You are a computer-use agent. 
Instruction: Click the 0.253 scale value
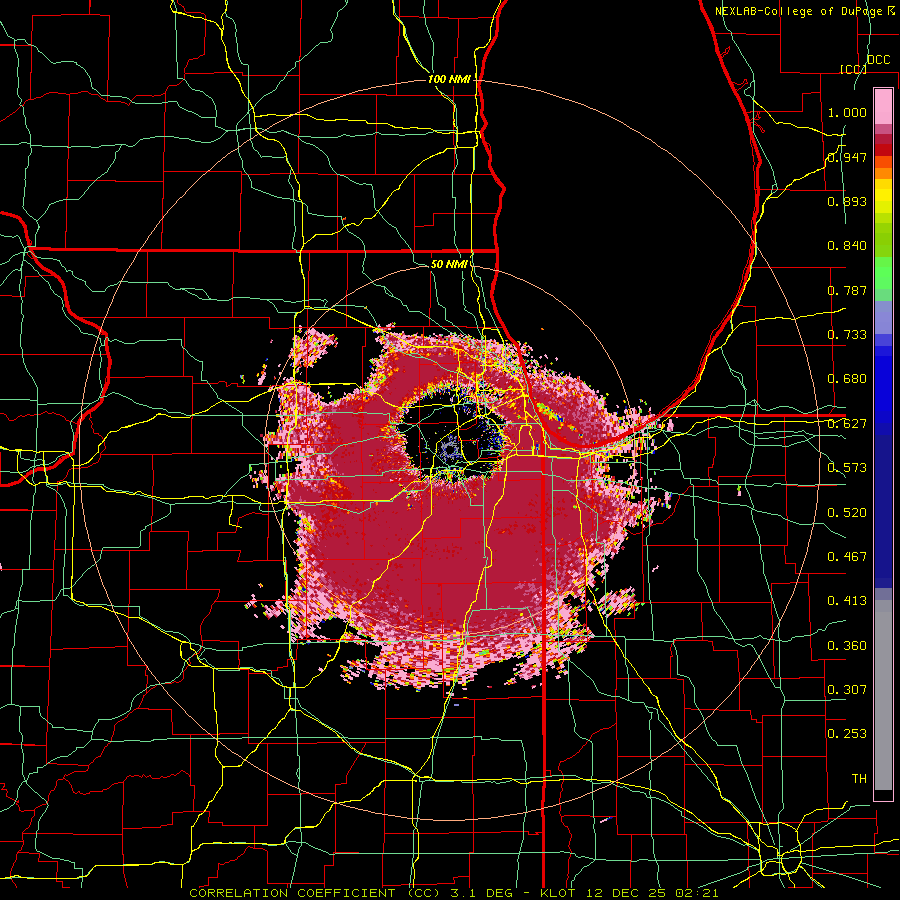pyautogui.click(x=847, y=734)
